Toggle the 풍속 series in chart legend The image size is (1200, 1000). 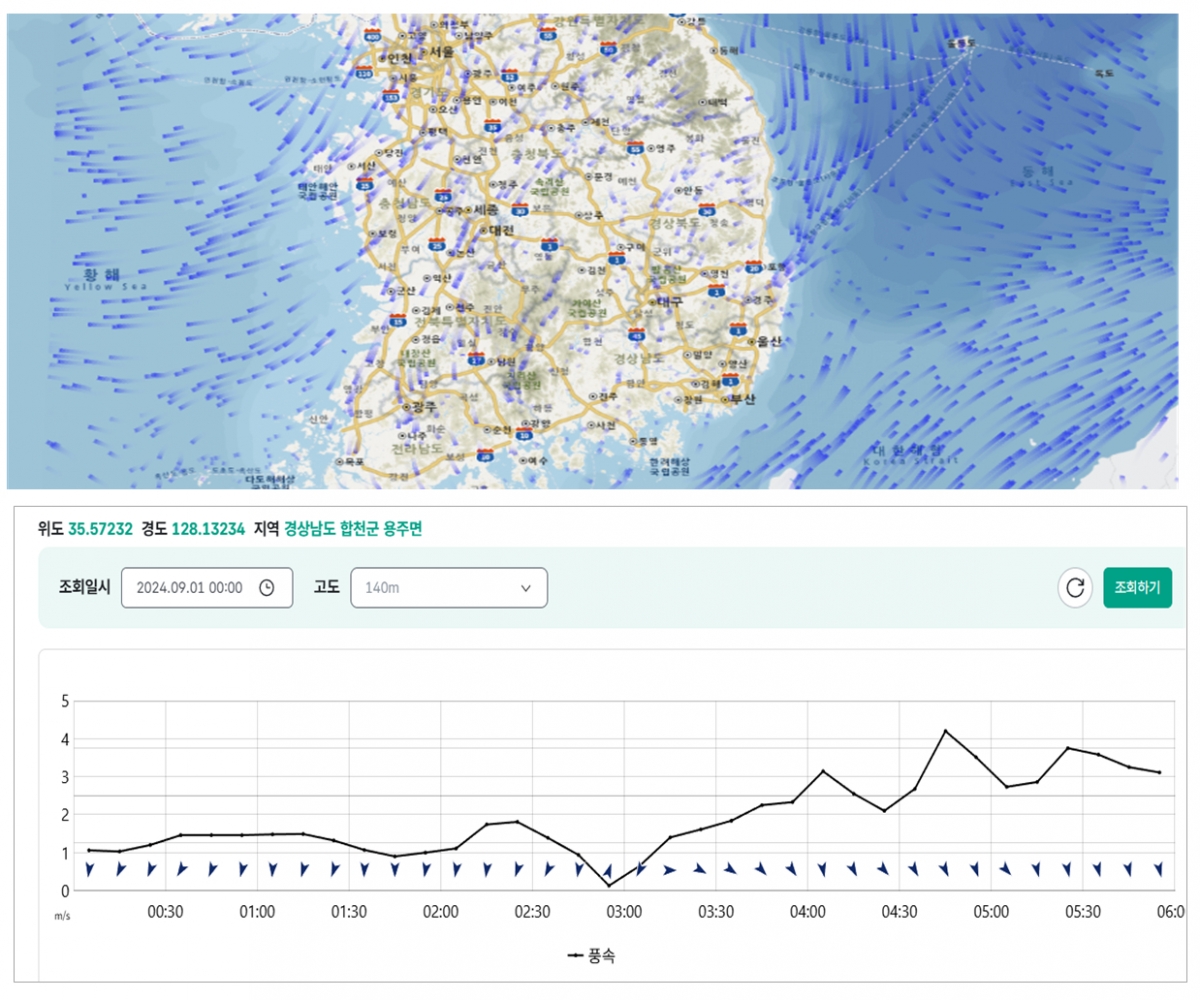(591, 956)
